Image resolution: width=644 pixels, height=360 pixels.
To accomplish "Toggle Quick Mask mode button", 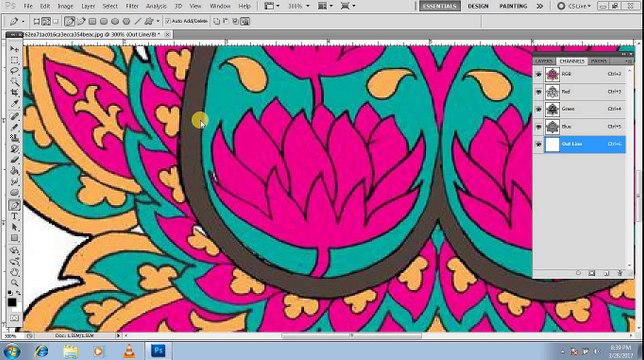I will (14, 318).
